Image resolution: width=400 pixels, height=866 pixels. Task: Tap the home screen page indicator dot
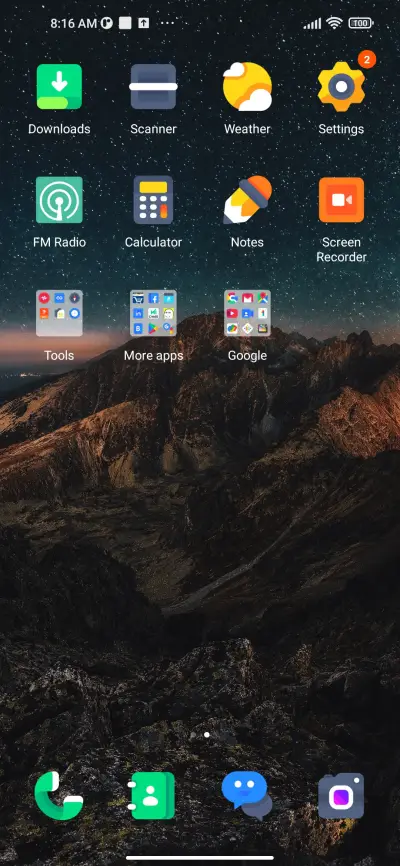click(207, 735)
